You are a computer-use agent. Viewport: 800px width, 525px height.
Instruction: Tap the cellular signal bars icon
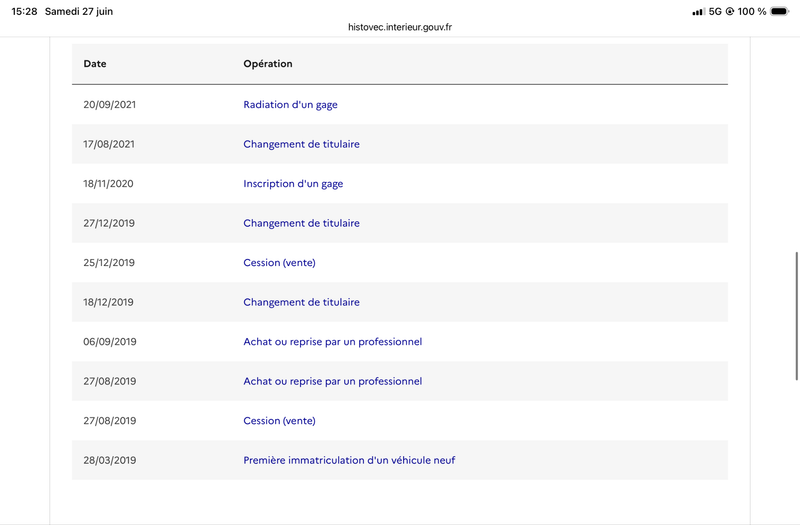(x=698, y=12)
